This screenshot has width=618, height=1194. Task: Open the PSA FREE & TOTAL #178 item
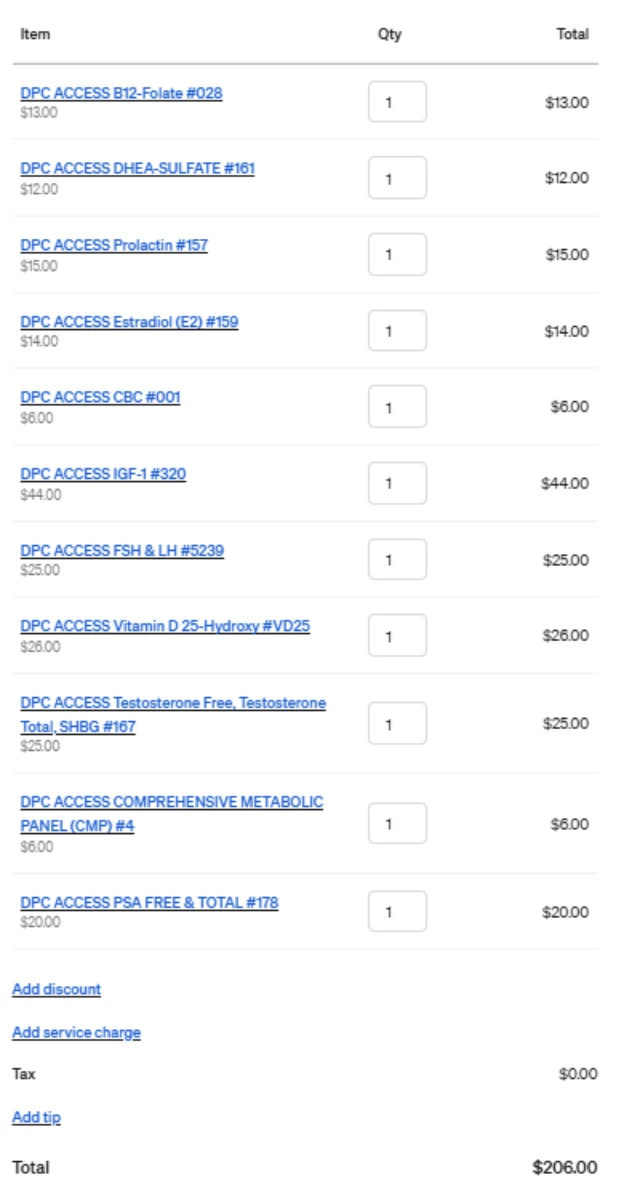[x=149, y=903]
